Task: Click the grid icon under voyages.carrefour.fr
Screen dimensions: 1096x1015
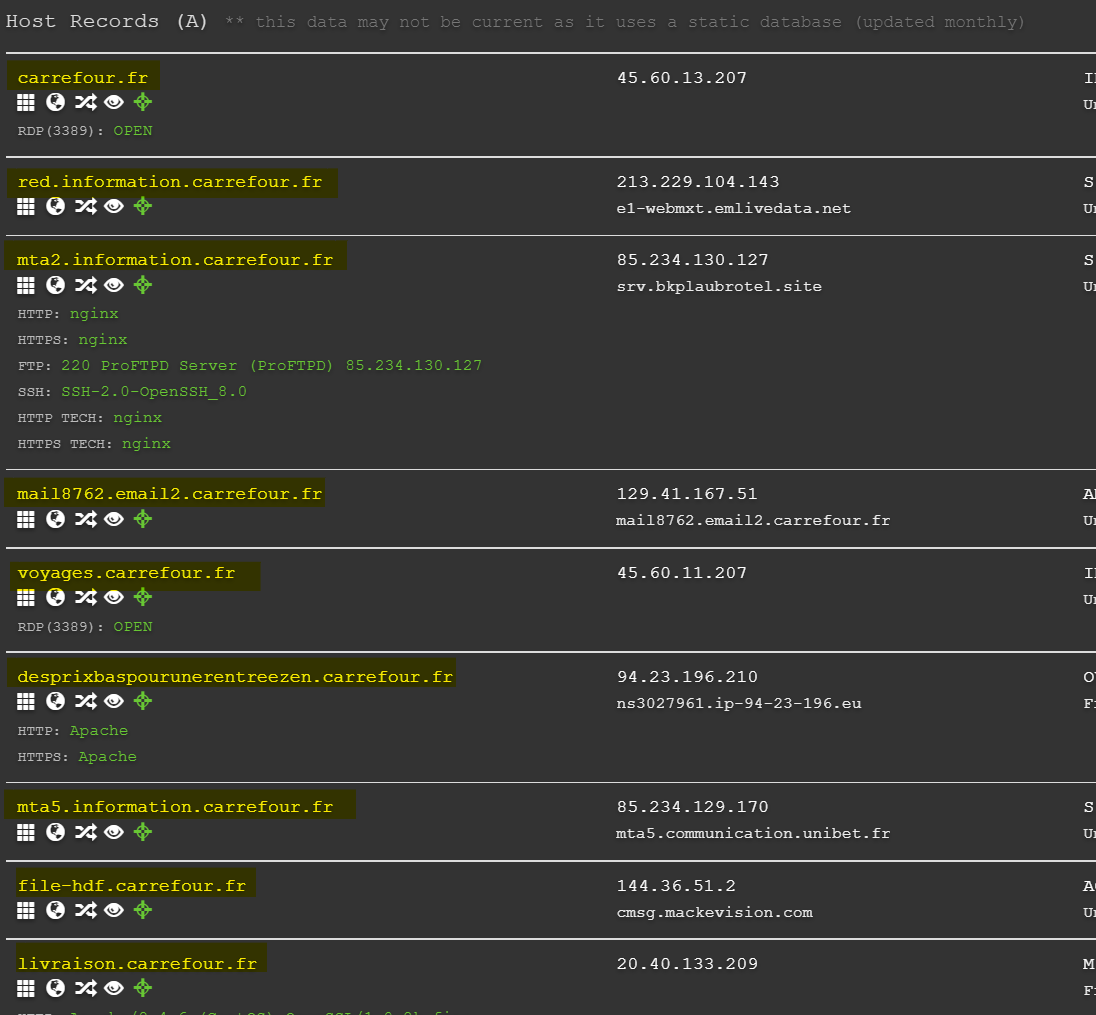Action: click(26, 598)
